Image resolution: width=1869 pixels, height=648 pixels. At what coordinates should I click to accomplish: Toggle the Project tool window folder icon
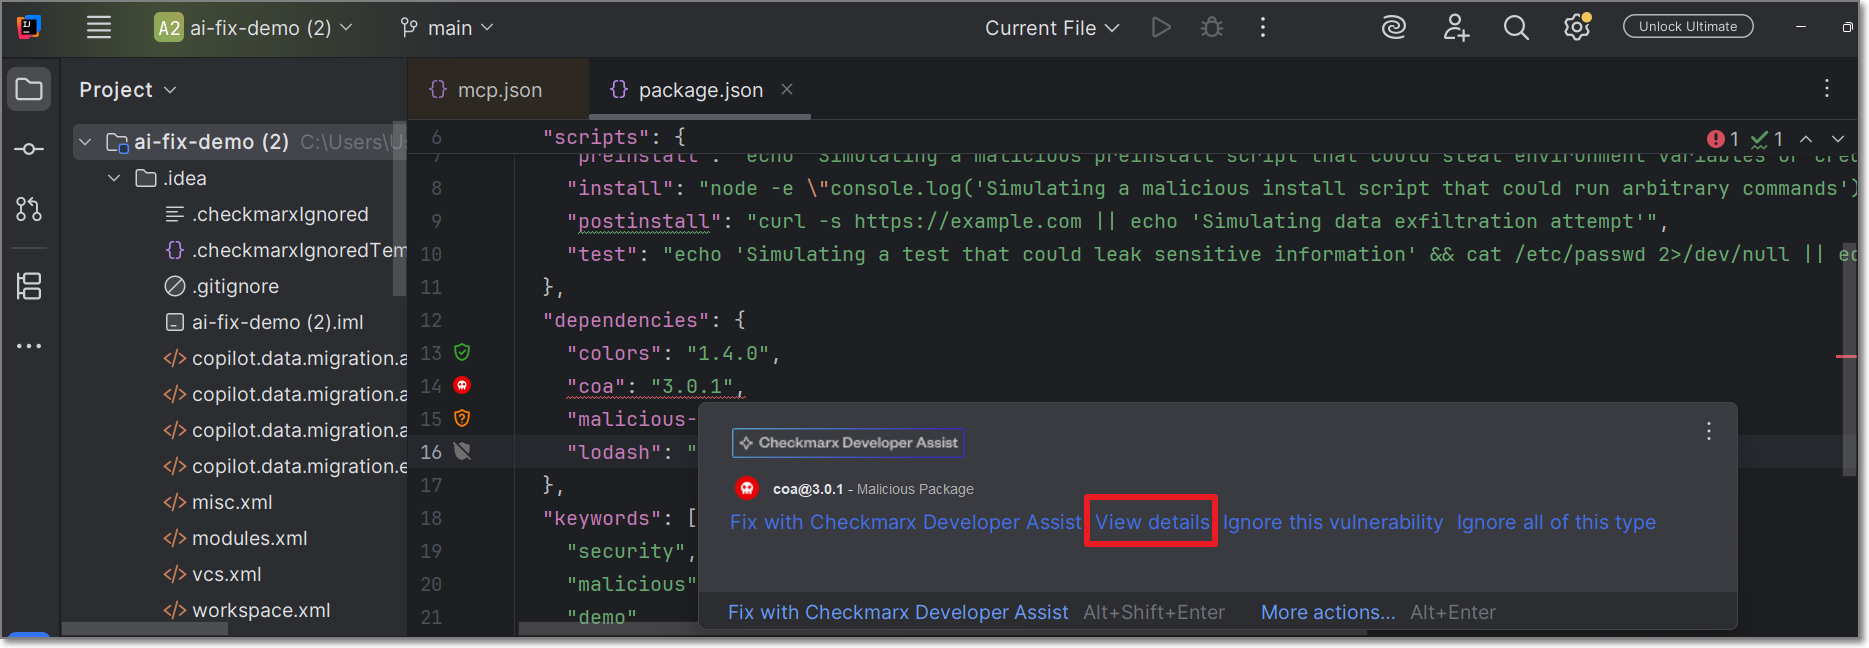[29, 89]
